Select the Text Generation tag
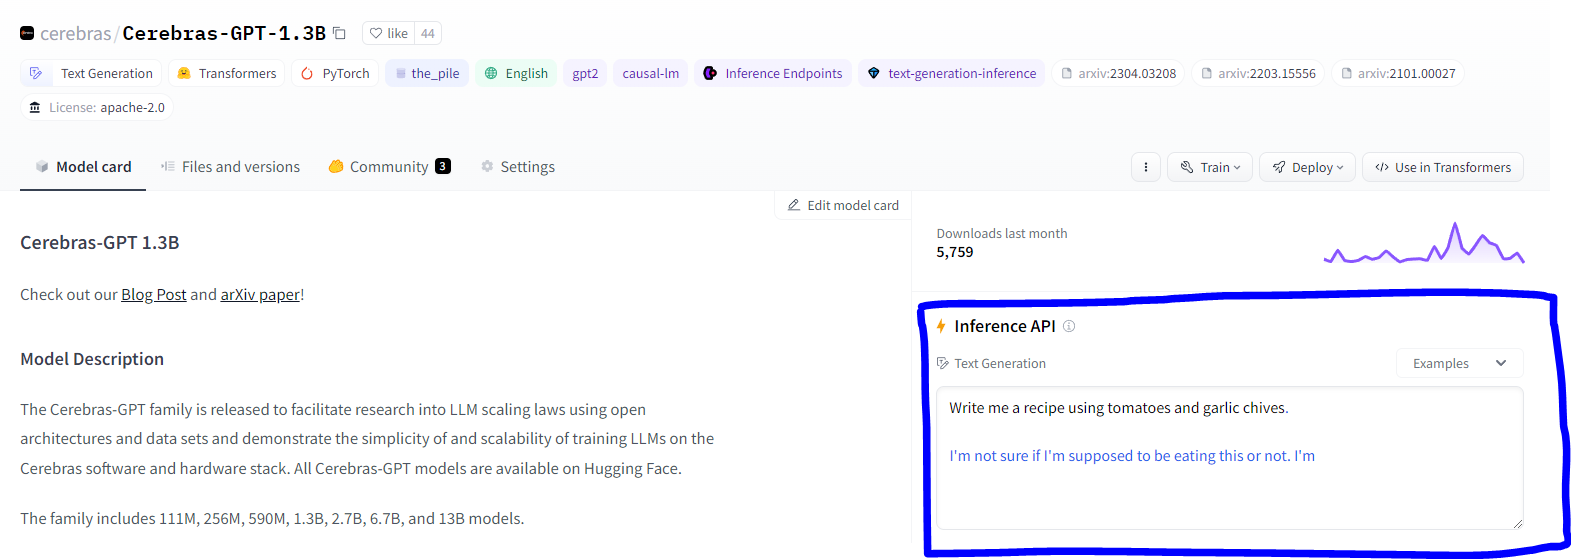Viewport: 1571px width, 559px height. click(91, 73)
